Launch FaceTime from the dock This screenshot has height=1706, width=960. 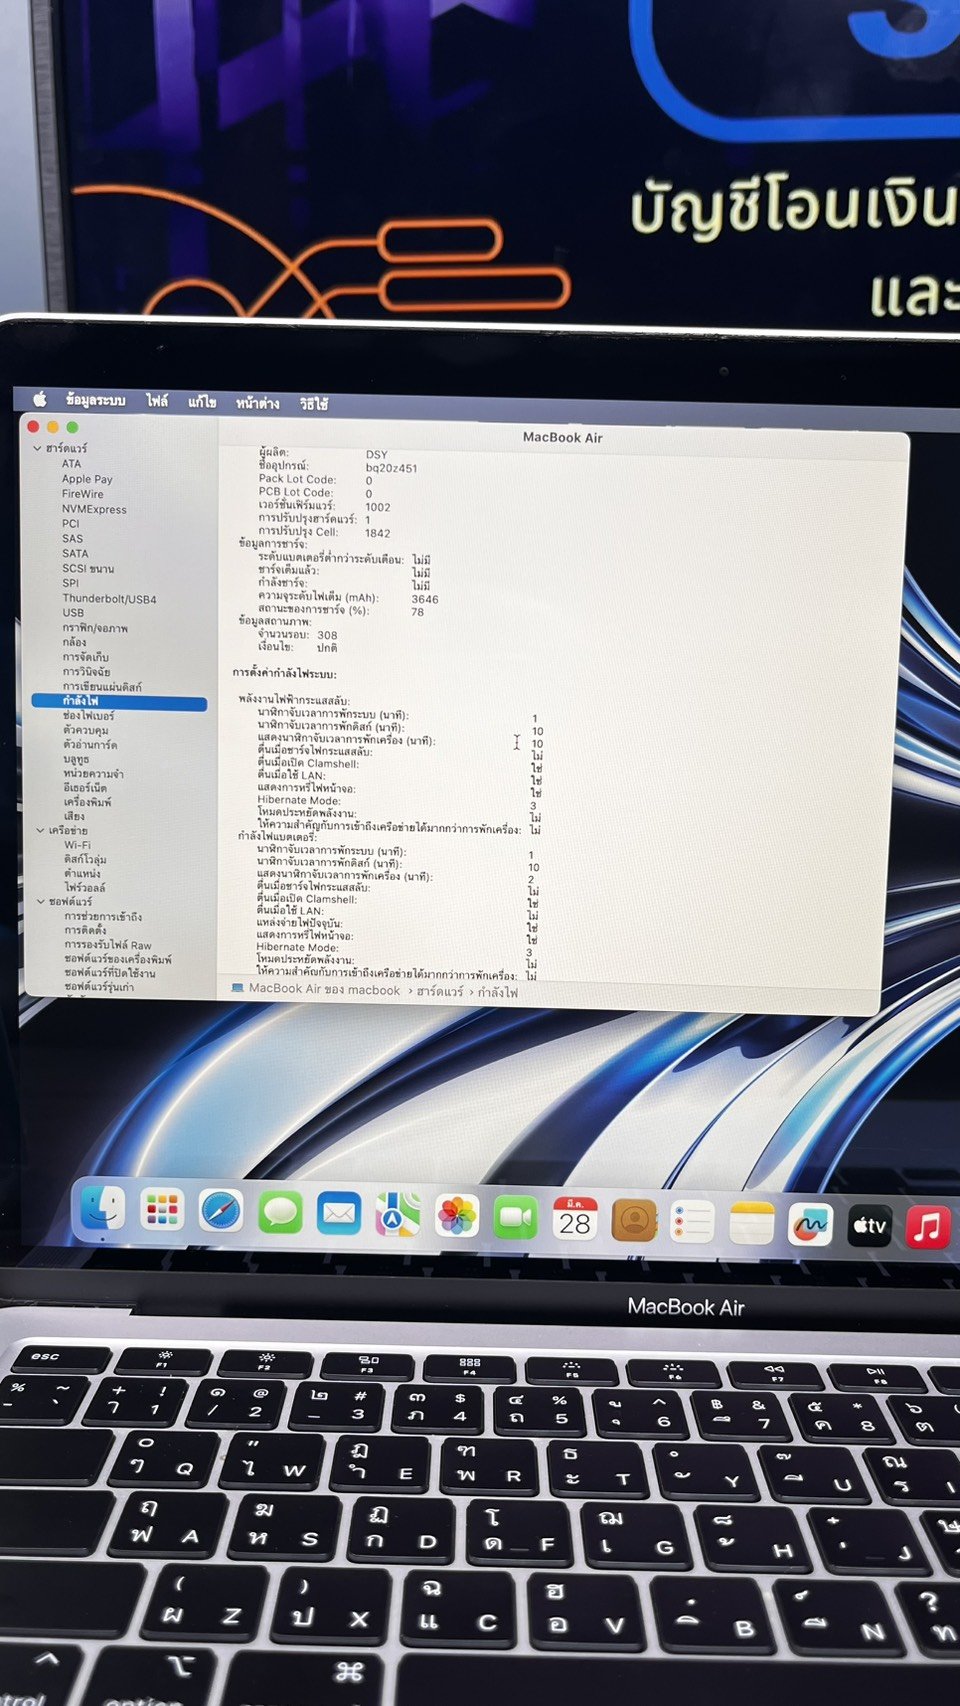click(x=516, y=1217)
